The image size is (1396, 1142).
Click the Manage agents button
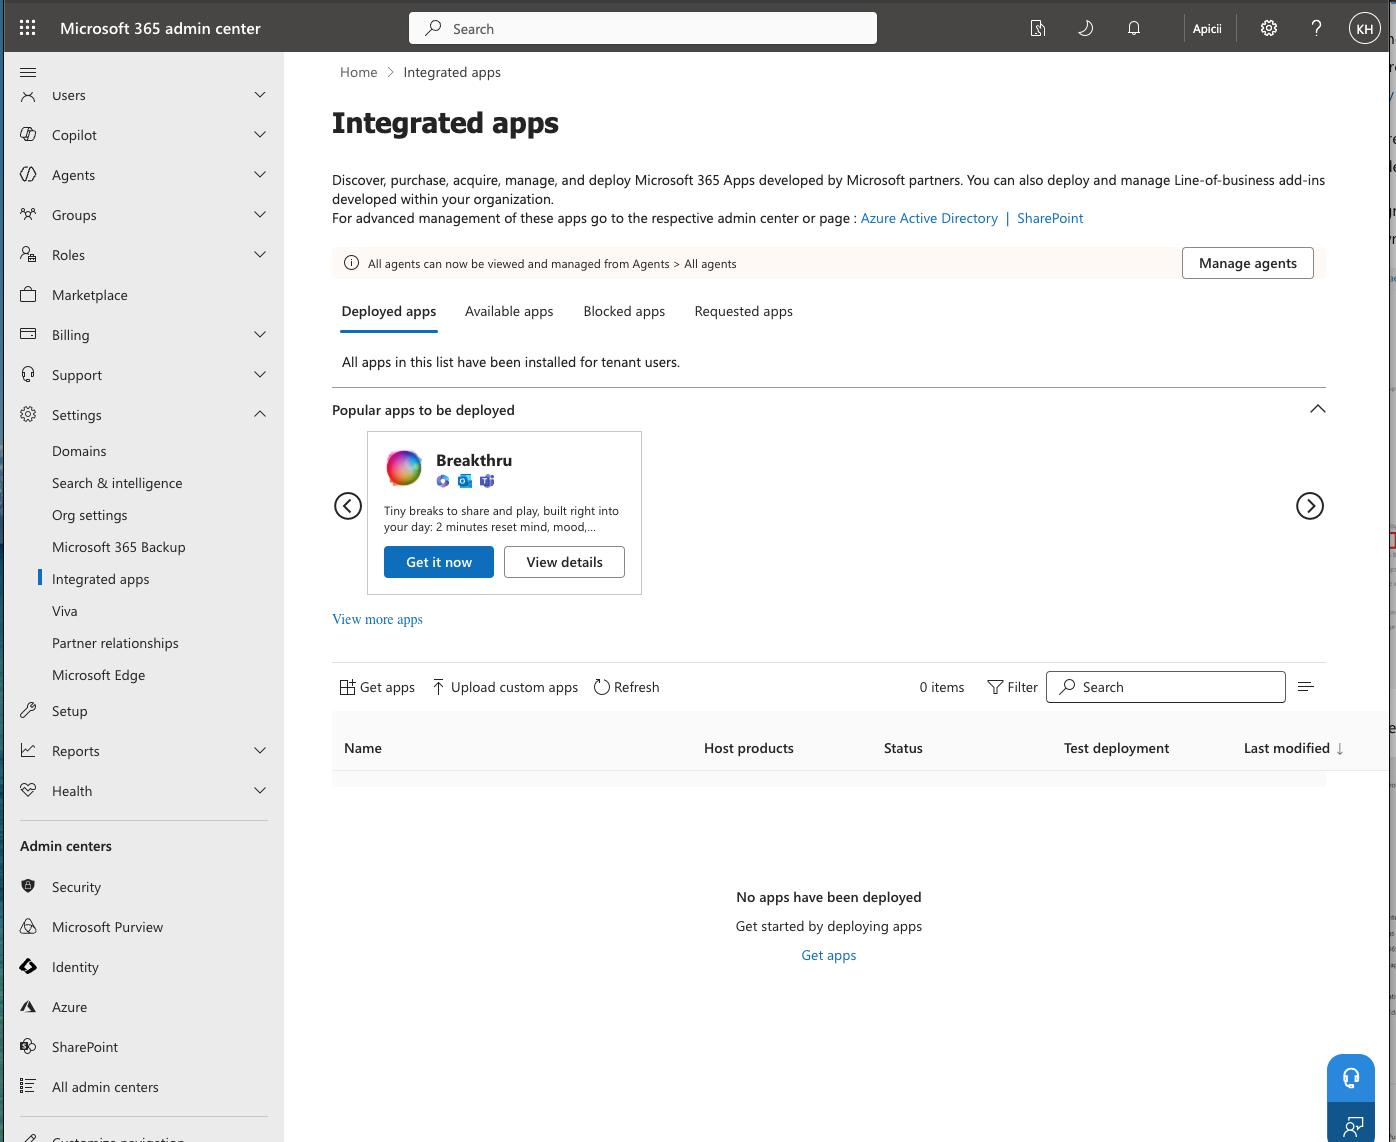point(1248,263)
